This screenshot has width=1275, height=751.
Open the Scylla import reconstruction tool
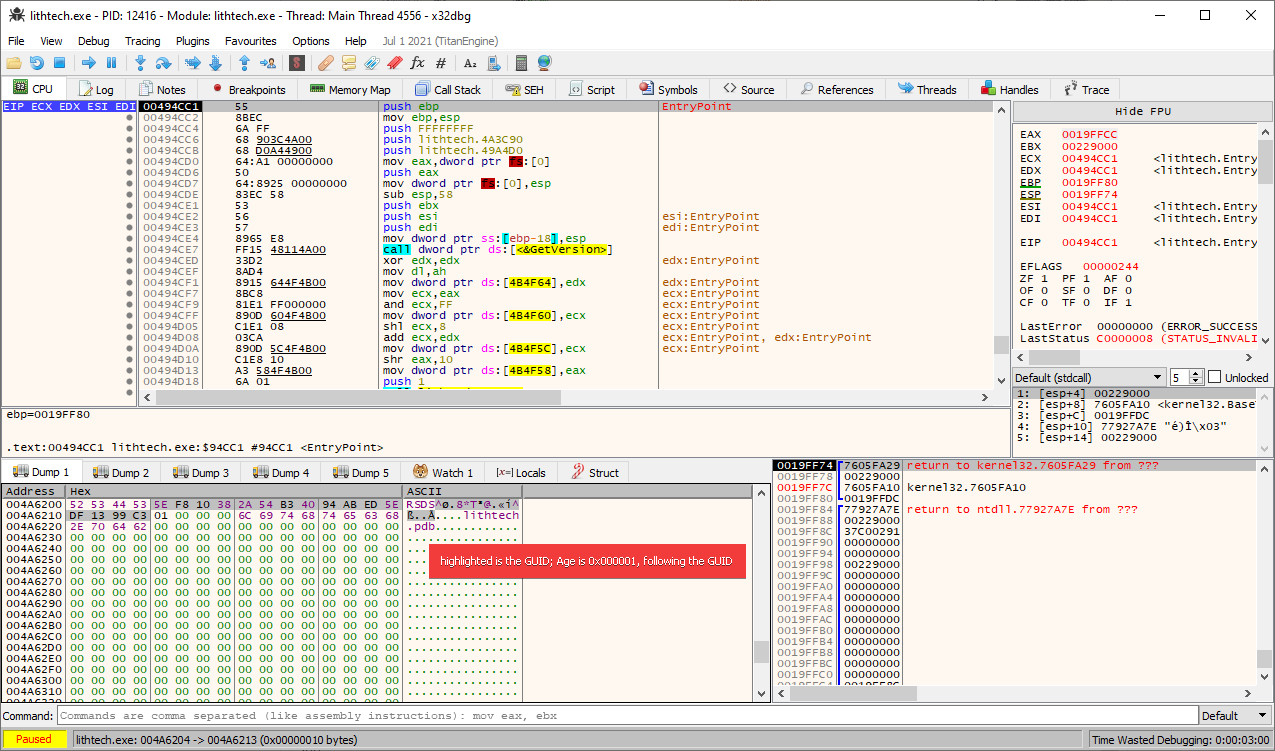(x=297, y=63)
